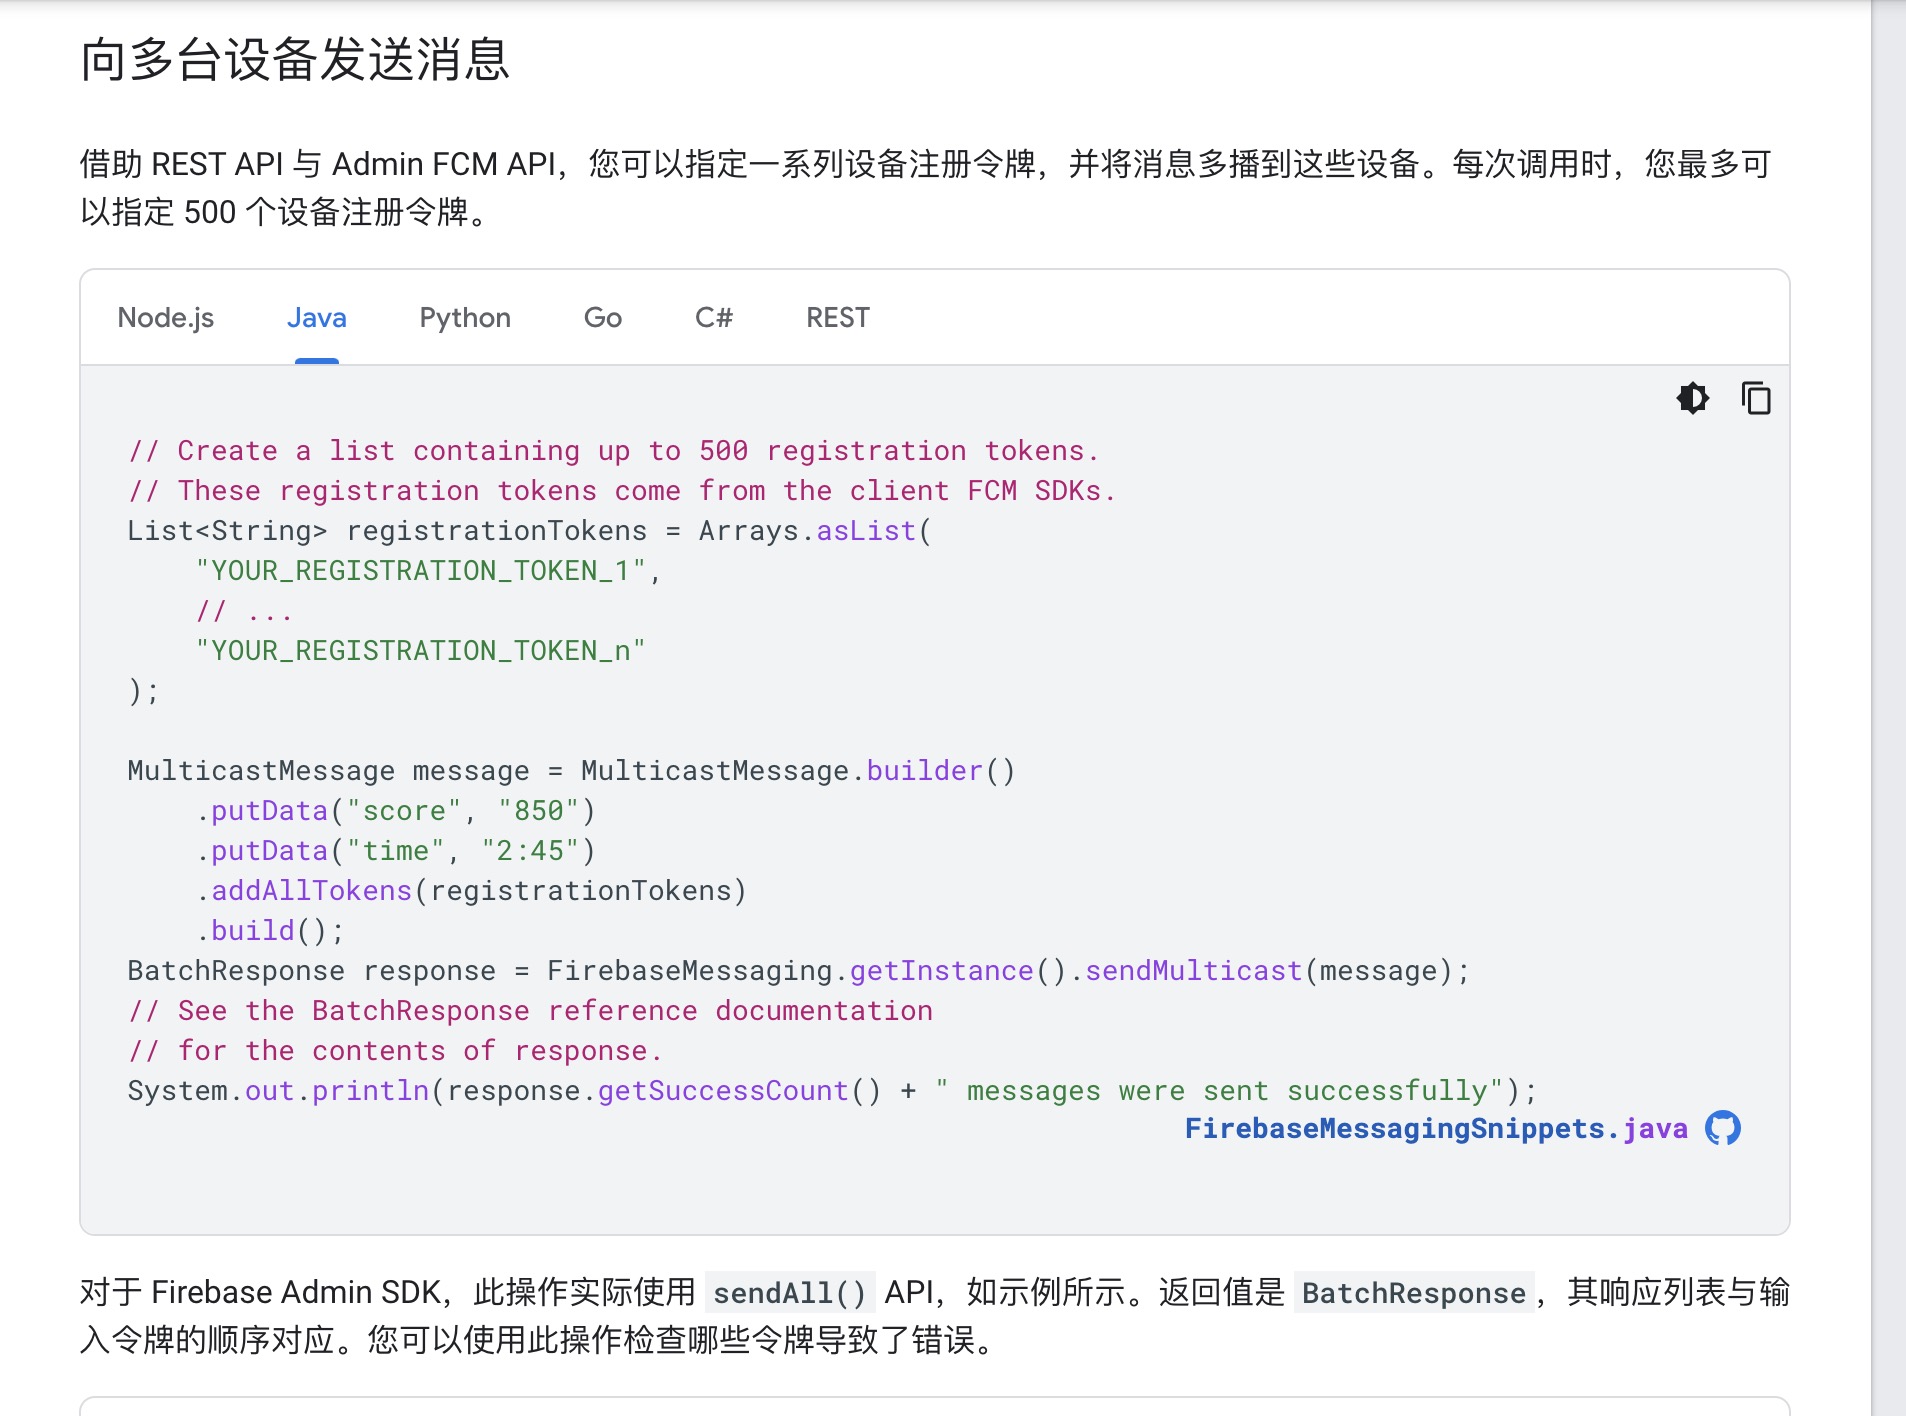This screenshot has height=1416, width=1906.
Task: Click the getSuccessCount method name
Action: pos(723,1091)
